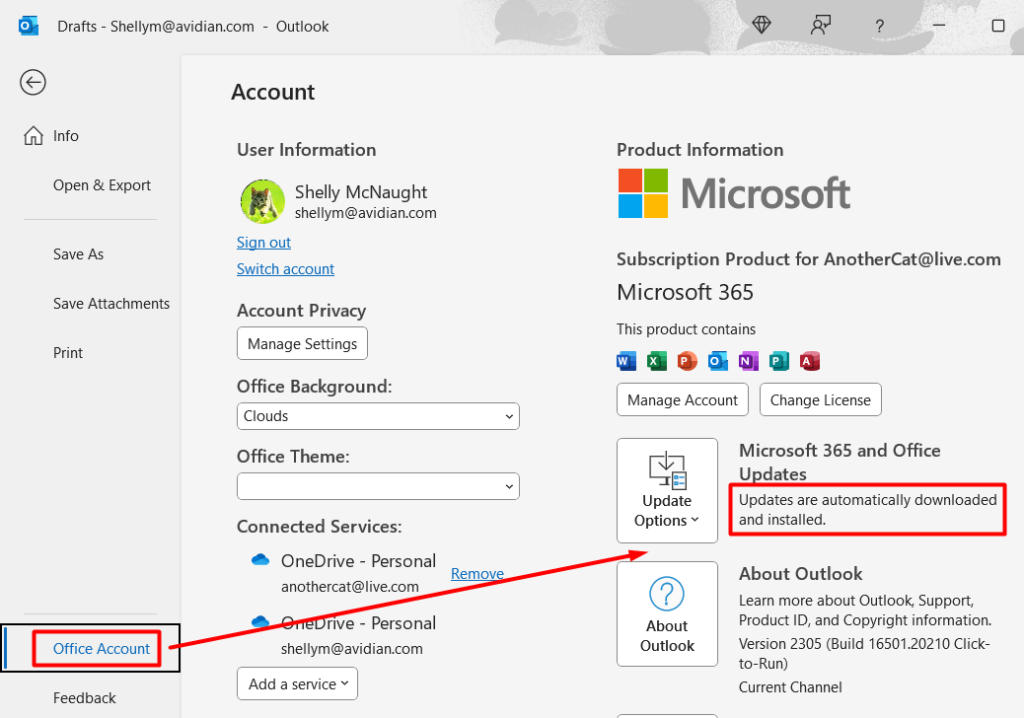
Task: Choose Save As in the sidebar
Action: (78, 254)
